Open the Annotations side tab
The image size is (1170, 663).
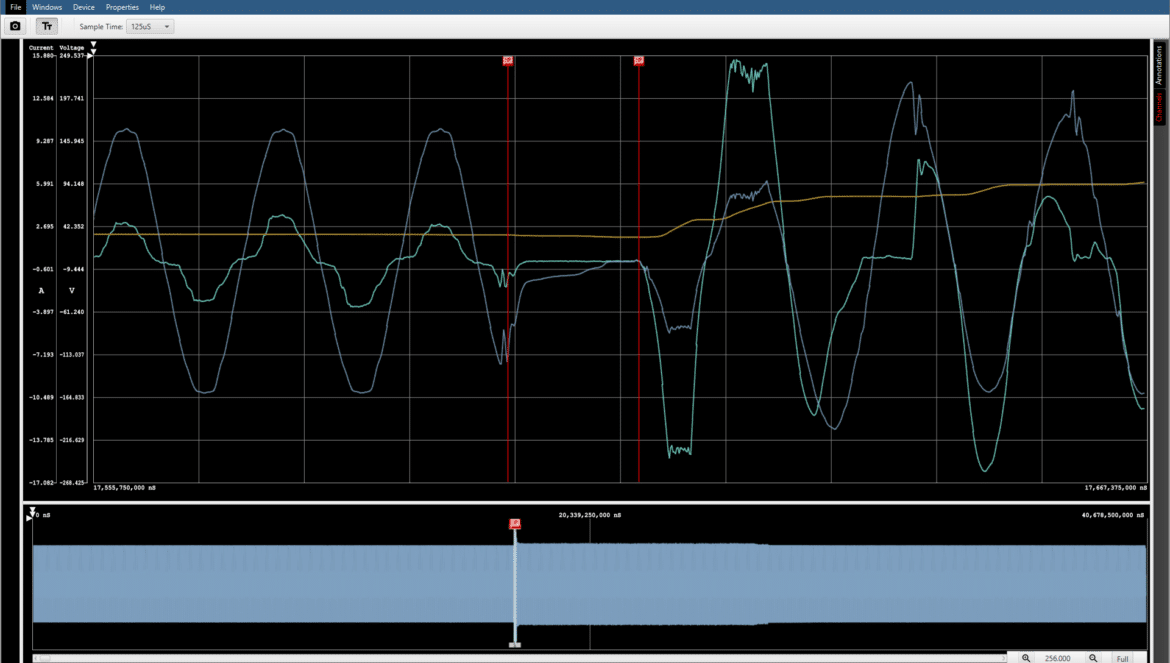tap(1160, 64)
